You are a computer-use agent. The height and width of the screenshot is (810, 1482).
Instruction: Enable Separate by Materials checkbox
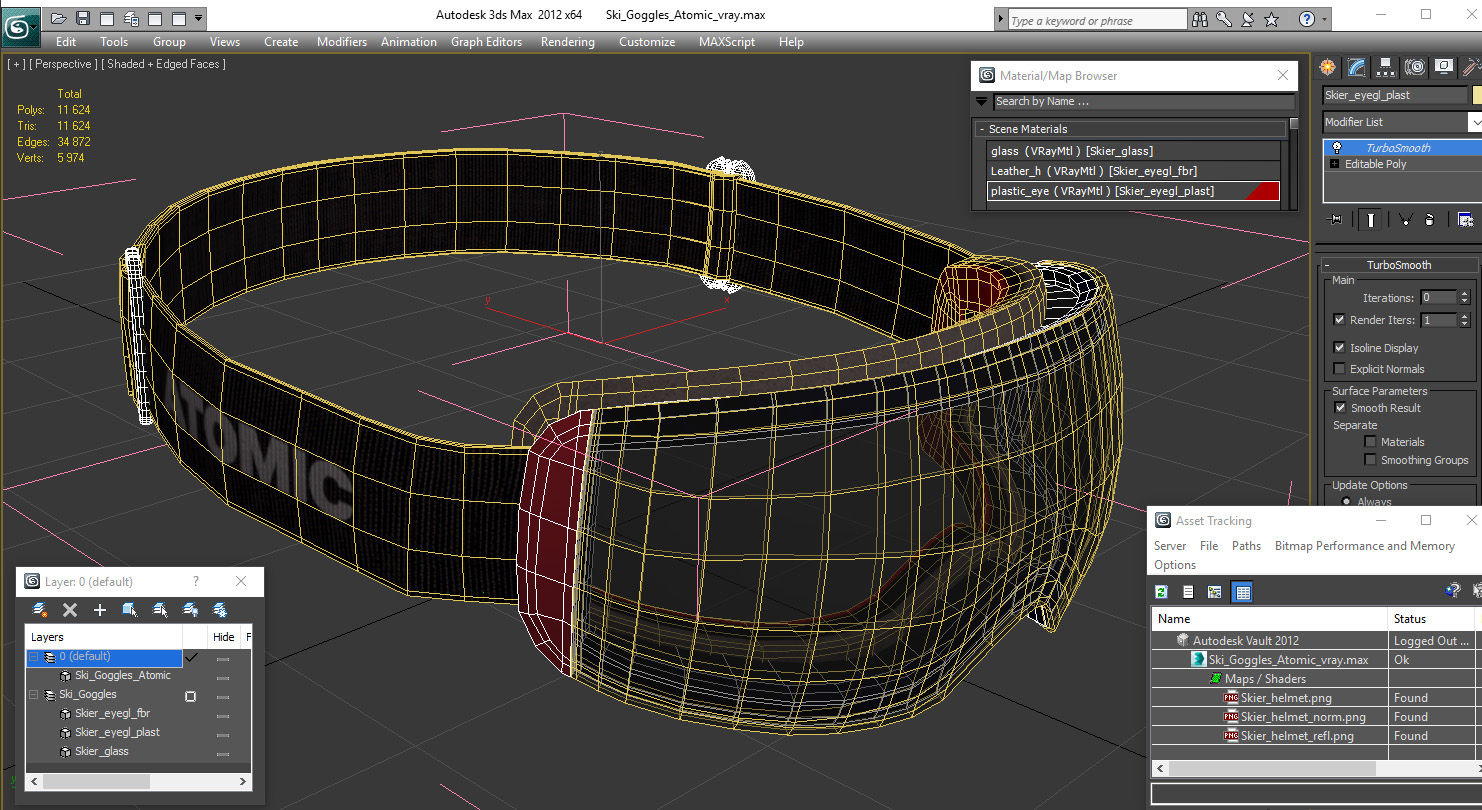1370,442
